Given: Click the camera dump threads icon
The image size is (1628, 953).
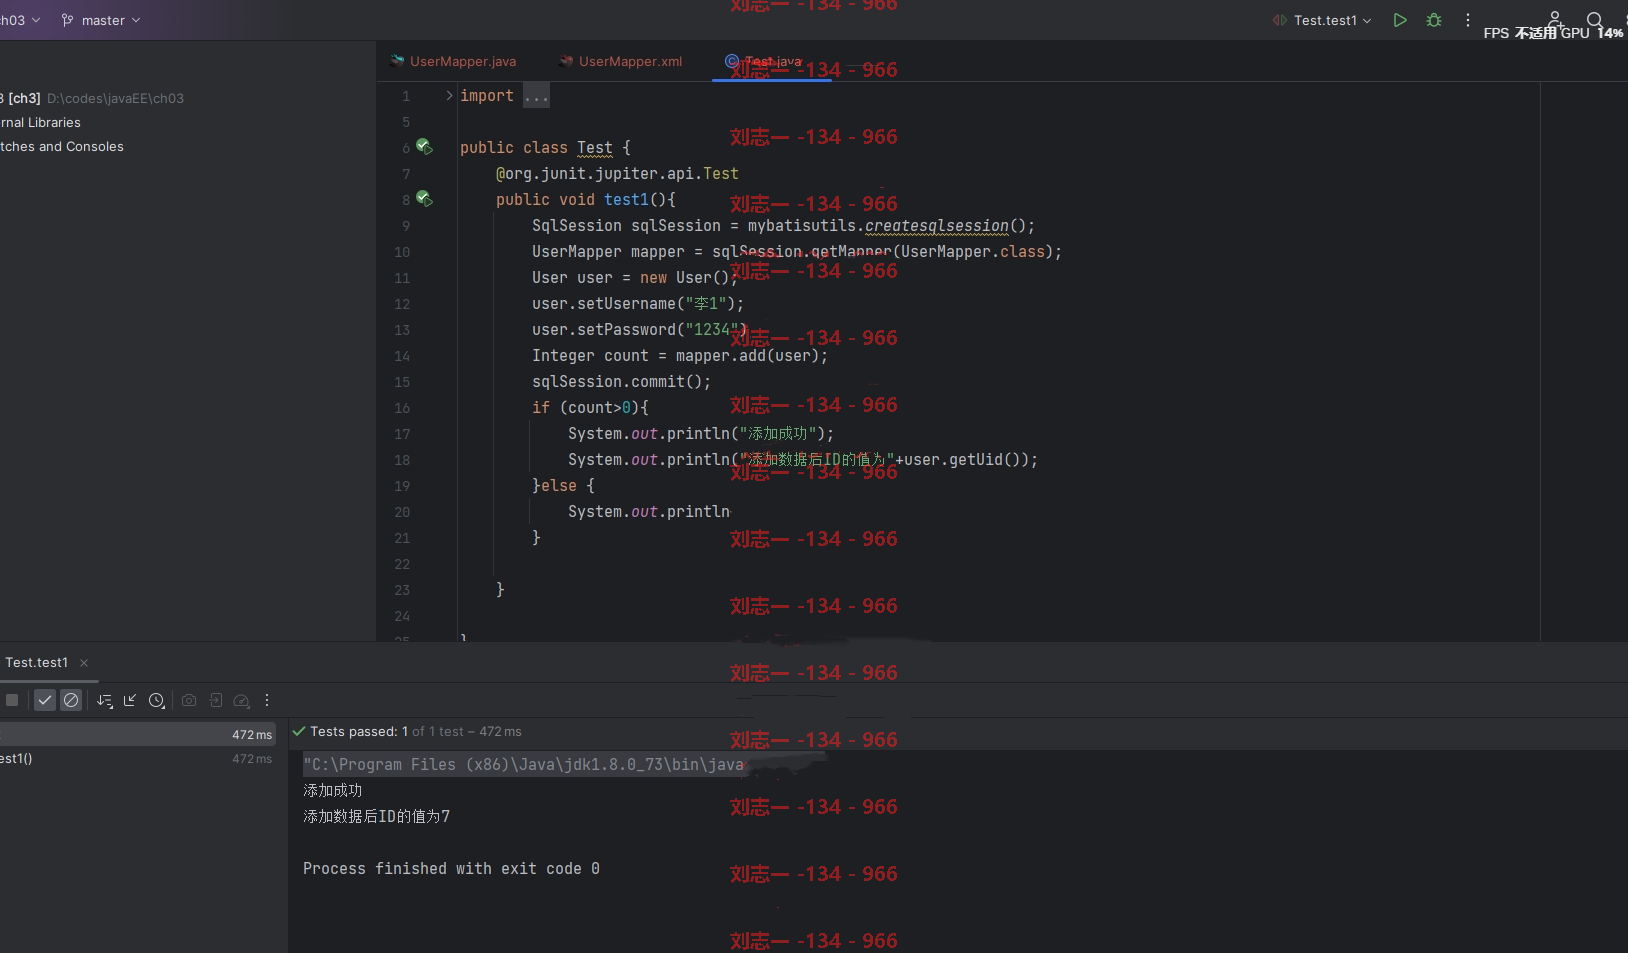Looking at the screenshot, I should click(x=189, y=700).
